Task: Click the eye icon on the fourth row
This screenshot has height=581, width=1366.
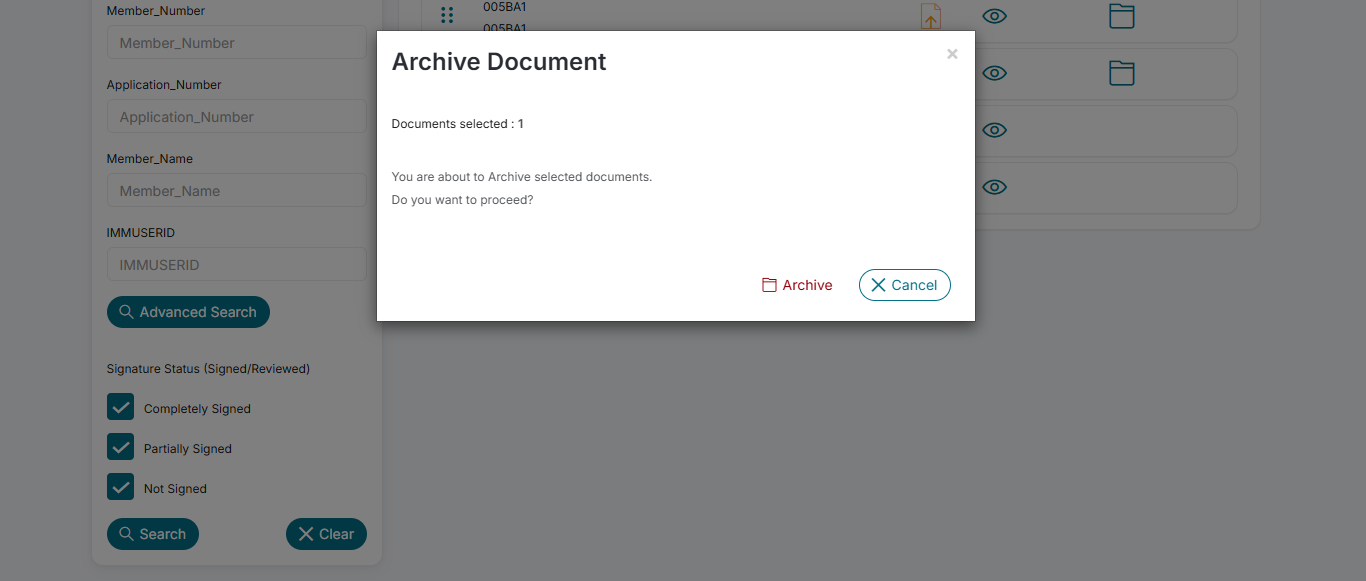Action: click(x=994, y=187)
